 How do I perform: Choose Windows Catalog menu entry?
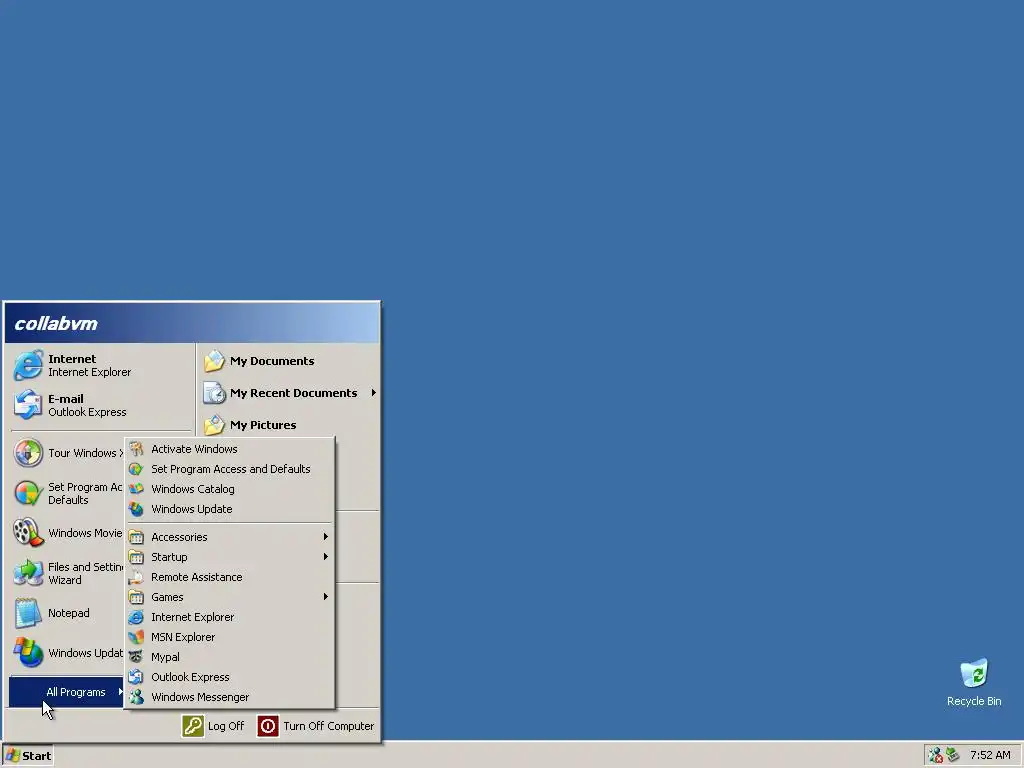click(x=230, y=489)
